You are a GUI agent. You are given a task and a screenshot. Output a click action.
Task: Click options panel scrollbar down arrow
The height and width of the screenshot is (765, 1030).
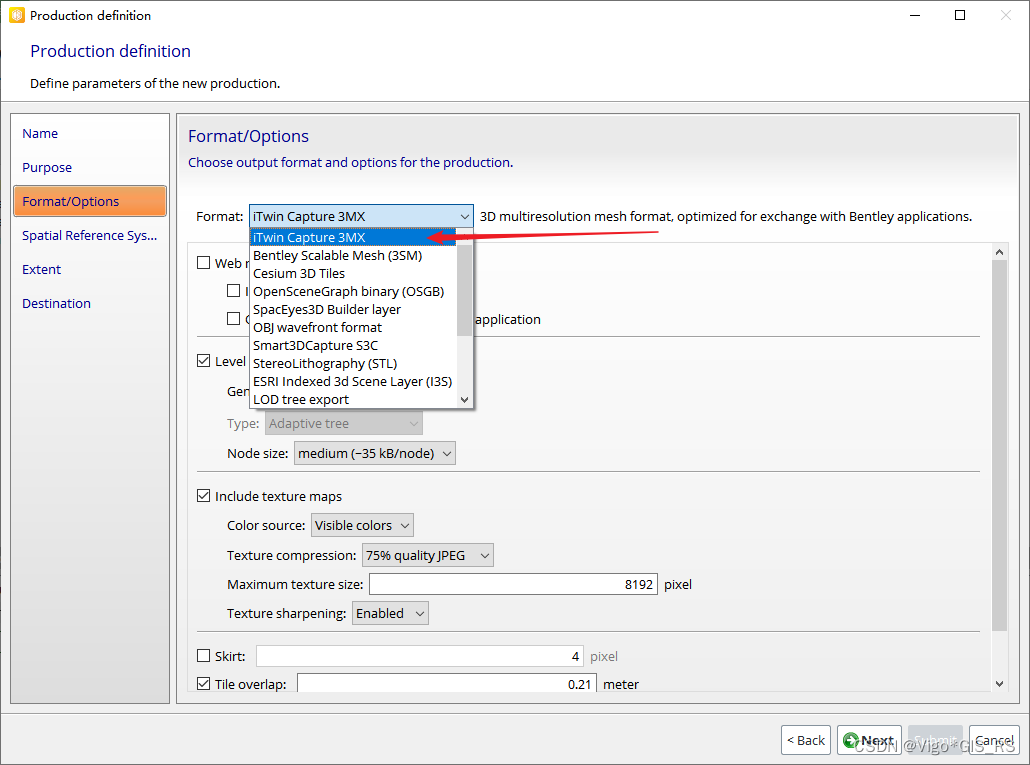coord(999,684)
